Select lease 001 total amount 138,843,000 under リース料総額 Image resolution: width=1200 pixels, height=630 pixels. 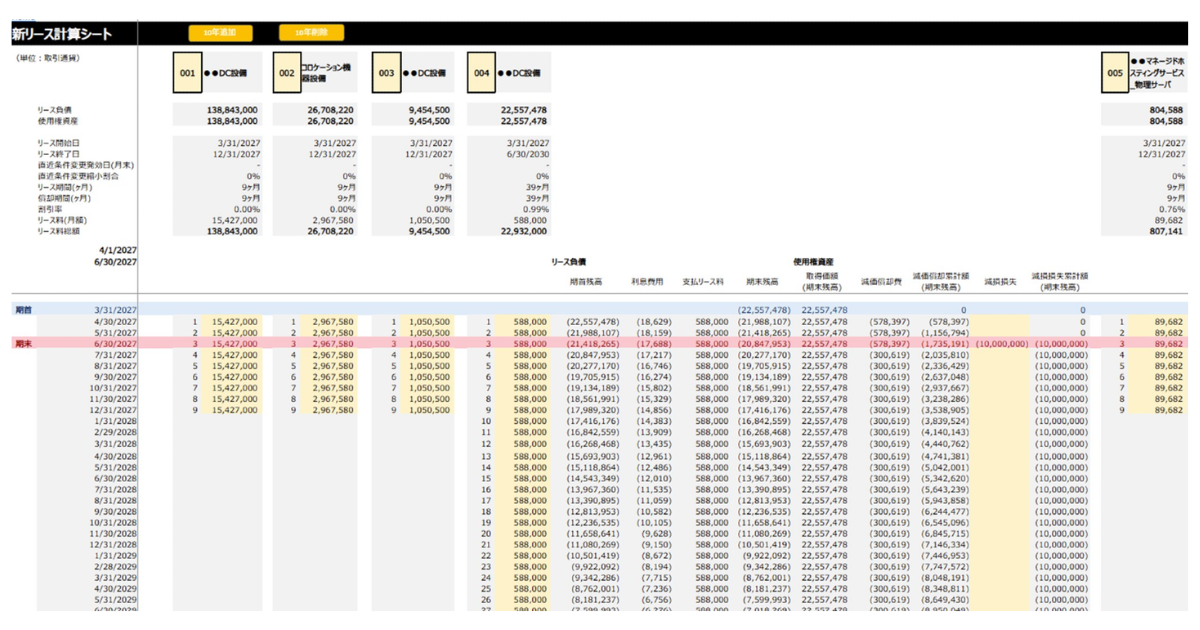tap(234, 231)
